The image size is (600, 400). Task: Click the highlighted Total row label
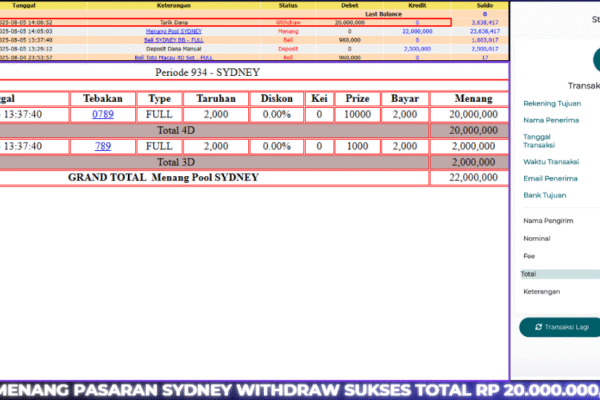click(x=528, y=274)
